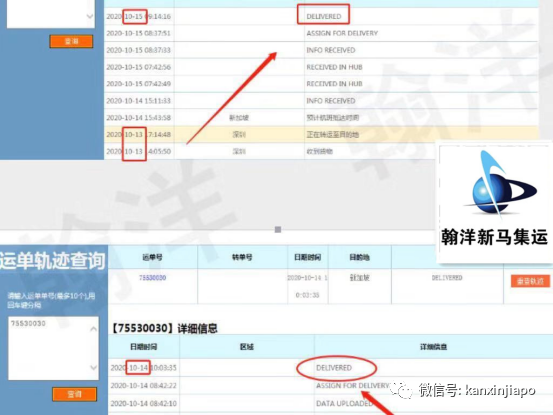
Task: Click the 收到货物 status text
Action: click(x=320, y=151)
